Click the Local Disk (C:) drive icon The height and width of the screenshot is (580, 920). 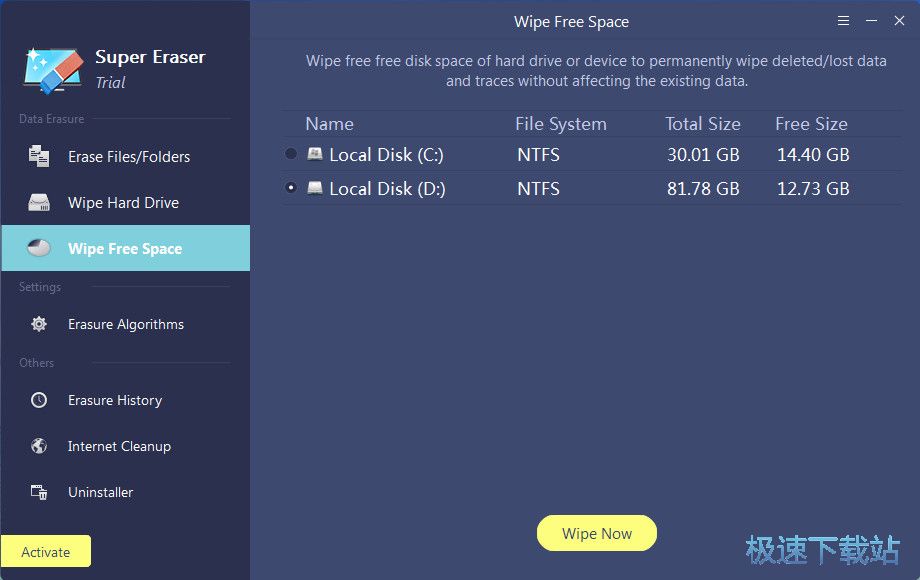point(315,154)
